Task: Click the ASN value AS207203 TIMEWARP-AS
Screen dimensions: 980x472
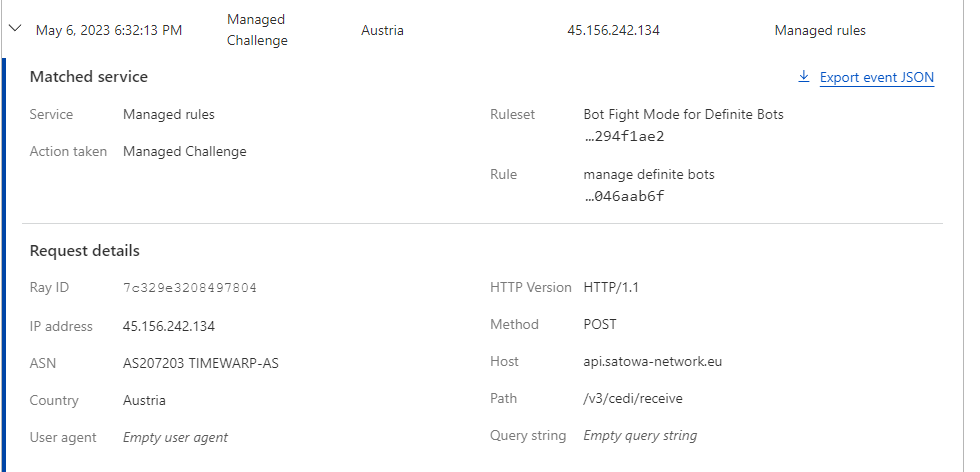Action: (x=200, y=363)
